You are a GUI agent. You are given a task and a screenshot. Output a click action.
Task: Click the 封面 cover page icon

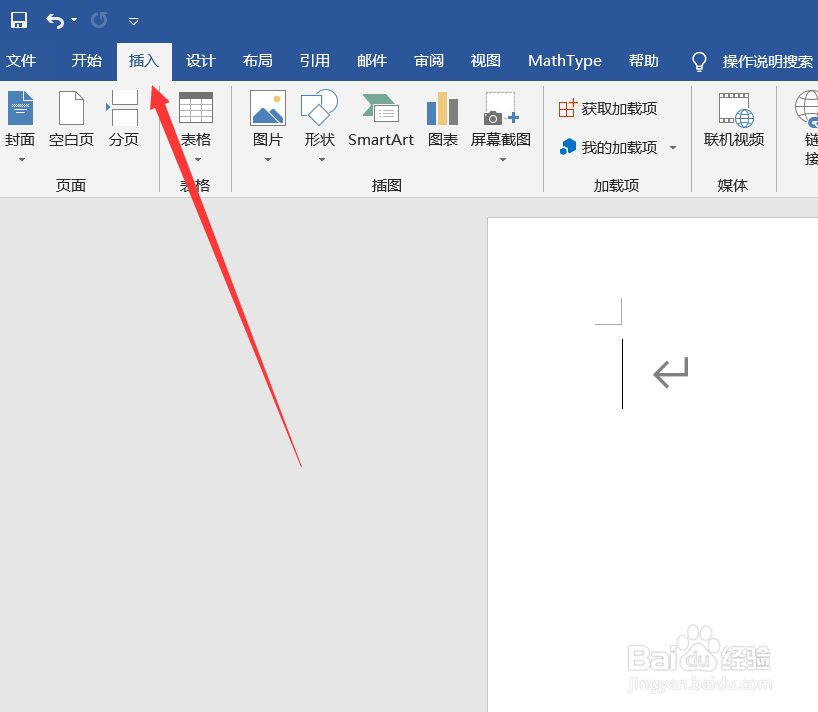pyautogui.click(x=20, y=108)
